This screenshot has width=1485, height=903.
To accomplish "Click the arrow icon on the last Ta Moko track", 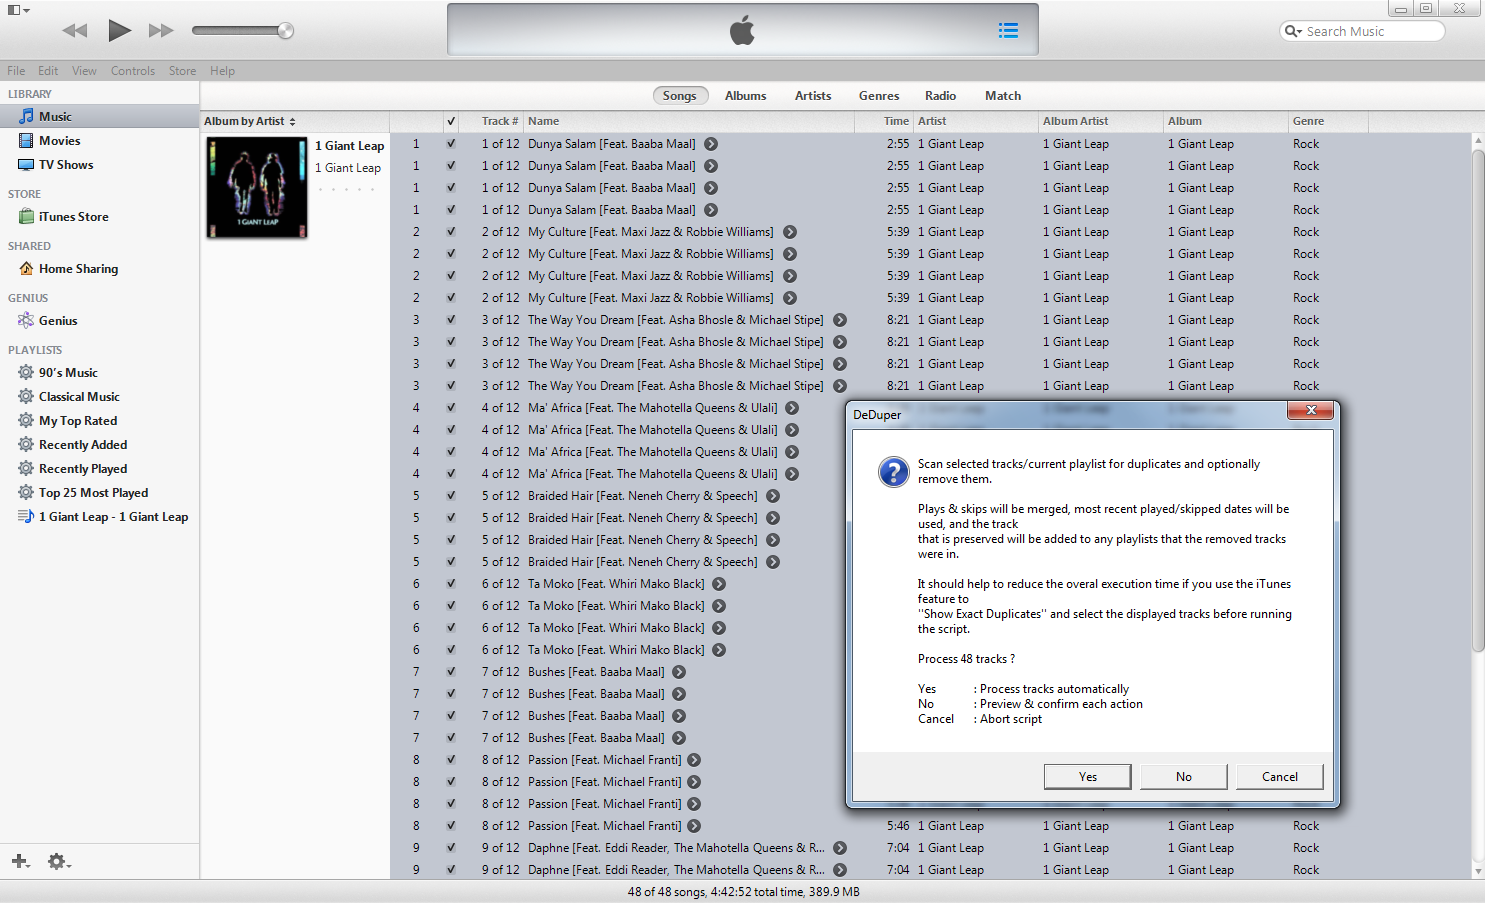I will pos(719,650).
